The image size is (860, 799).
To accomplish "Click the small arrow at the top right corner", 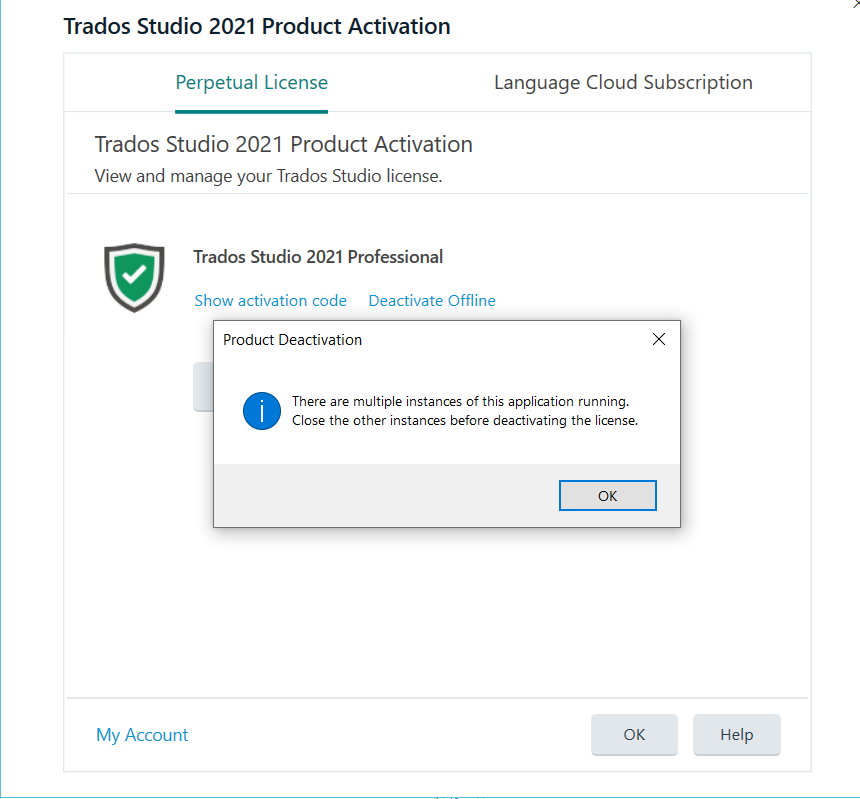I will coord(855,5).
